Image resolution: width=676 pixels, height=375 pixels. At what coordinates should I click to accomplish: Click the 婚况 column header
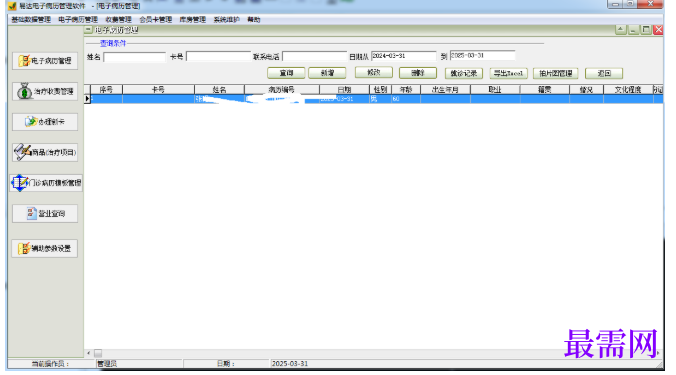(x=586, y=90)
